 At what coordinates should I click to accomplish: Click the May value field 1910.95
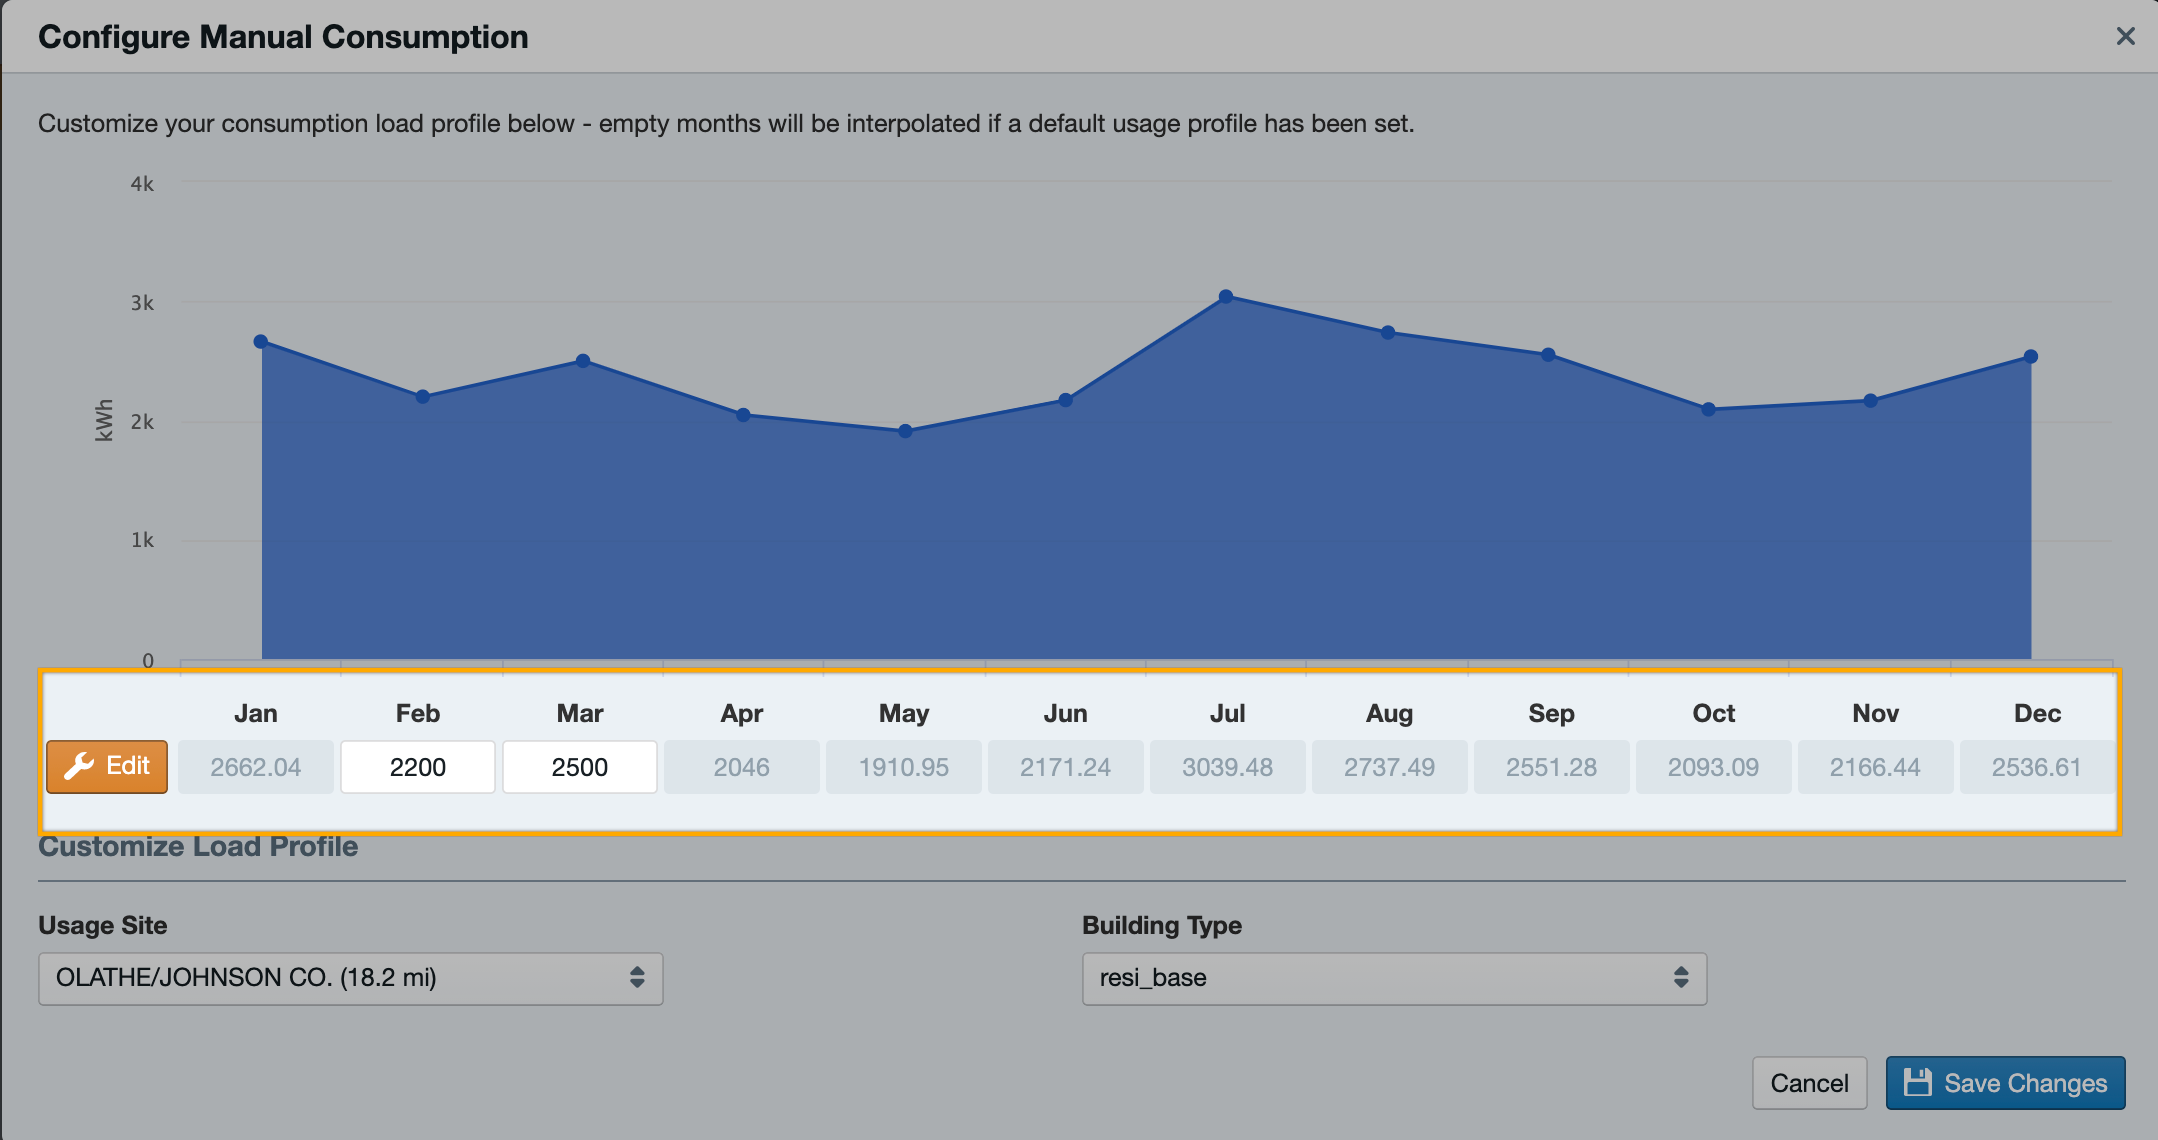click(x=904, y=767)
